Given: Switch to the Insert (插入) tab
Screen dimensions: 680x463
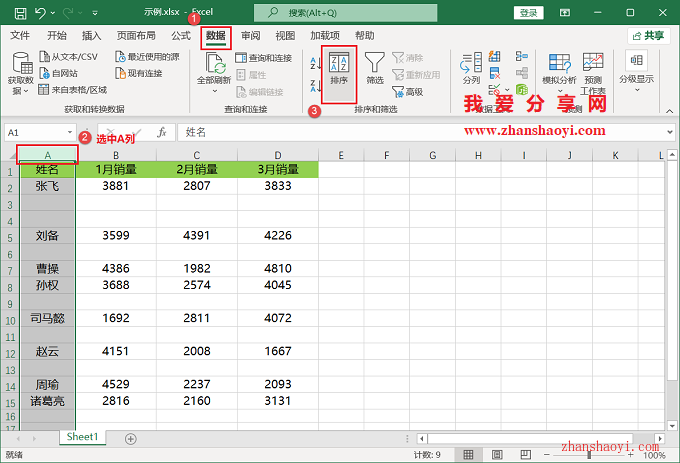Looking at the screenshot, I should (x=92, y=36).
